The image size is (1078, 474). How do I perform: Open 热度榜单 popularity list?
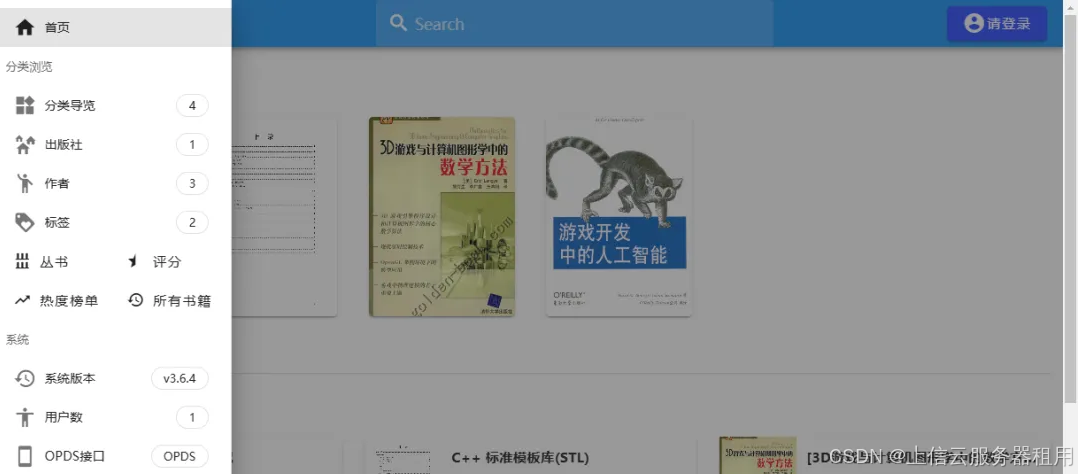[x=69, y=301]
